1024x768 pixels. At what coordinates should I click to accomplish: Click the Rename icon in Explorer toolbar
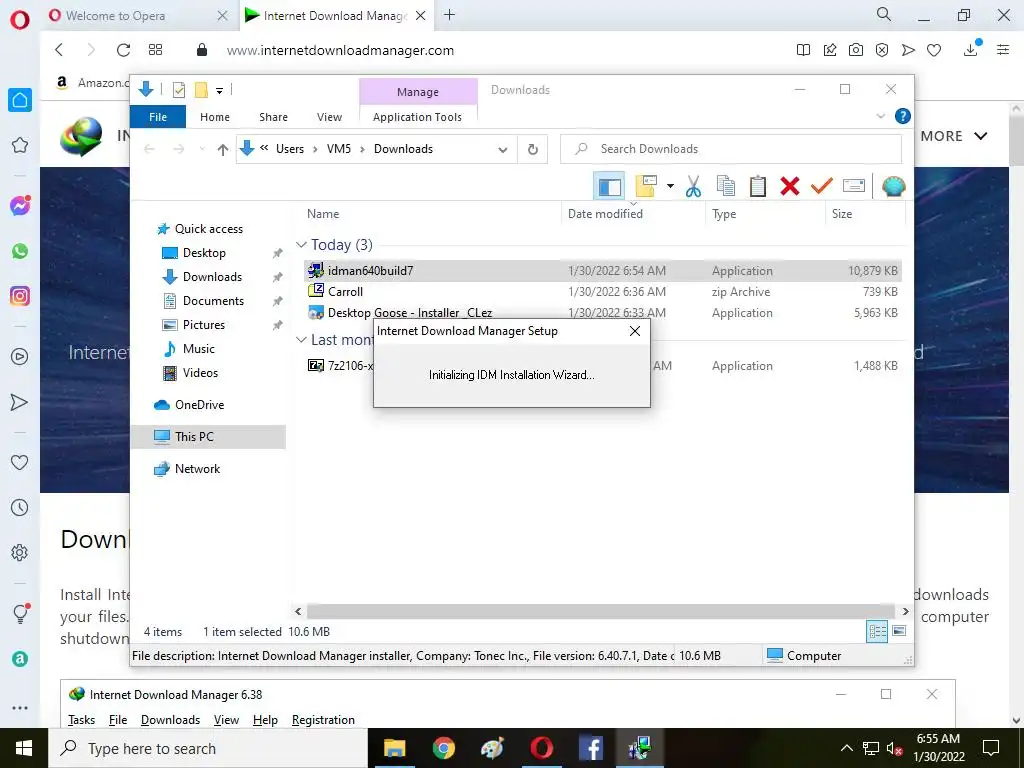(854, 187)
